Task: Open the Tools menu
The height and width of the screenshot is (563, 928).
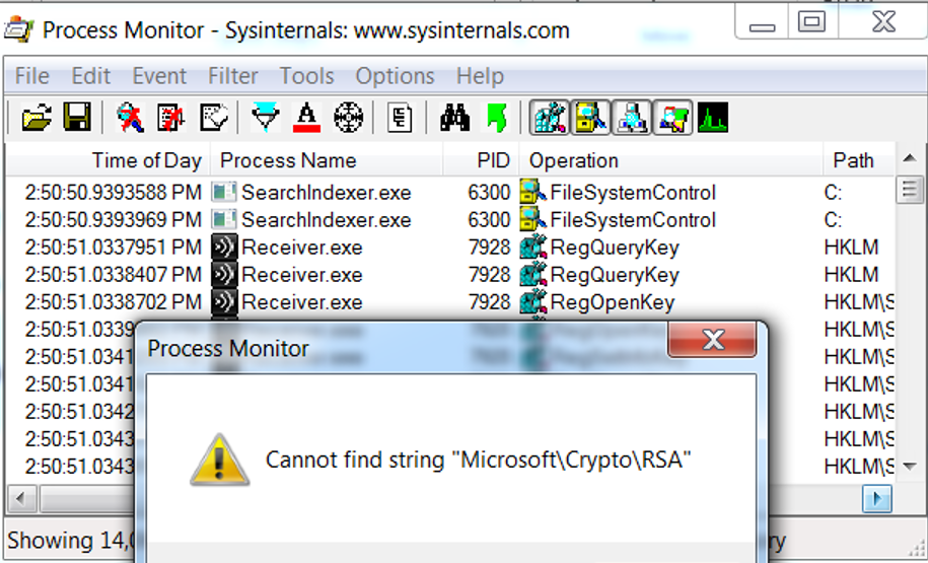Action: (x=307, y=76)
